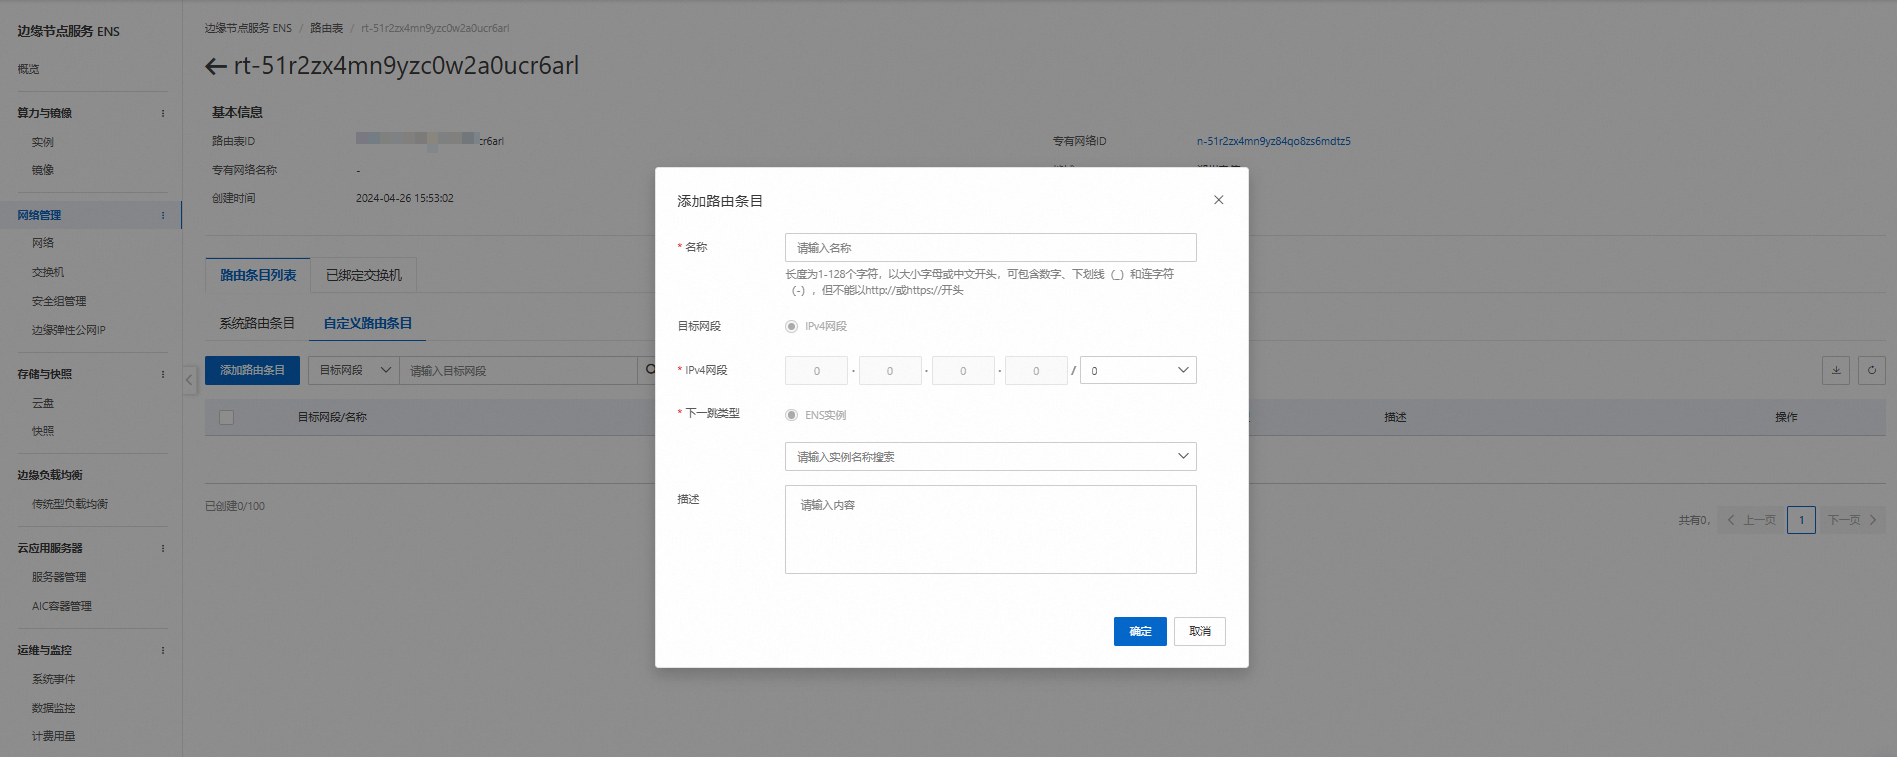Click the first IPv4 octet field

click(816, 370)
